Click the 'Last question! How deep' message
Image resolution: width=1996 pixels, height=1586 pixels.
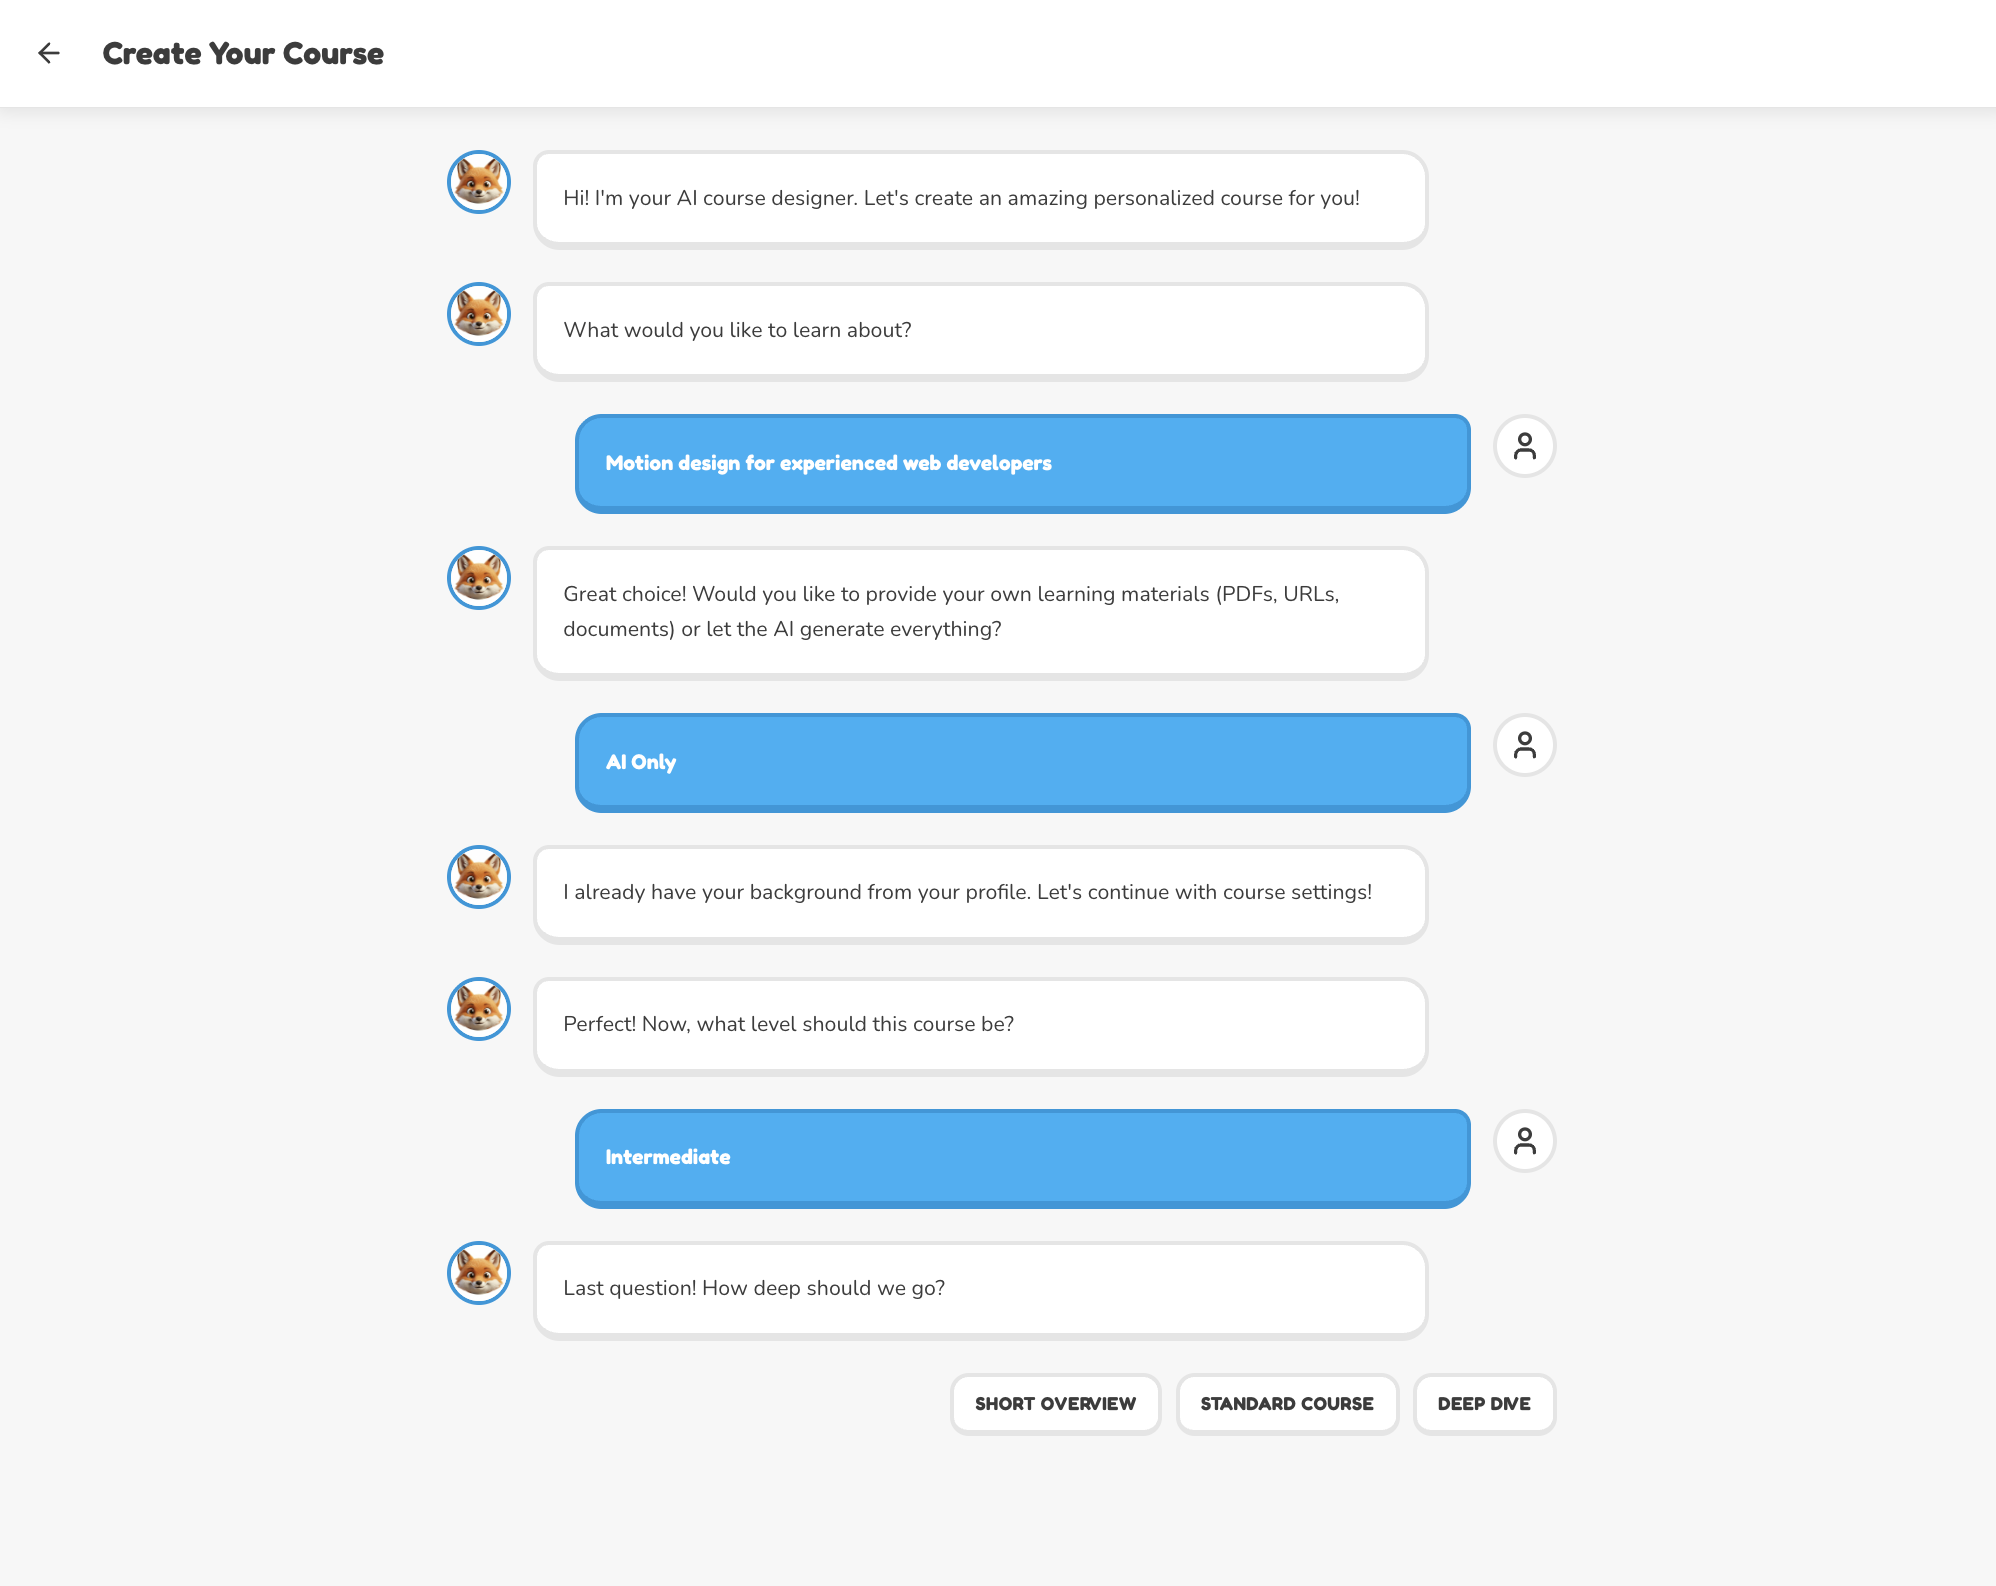[980, 1289]
